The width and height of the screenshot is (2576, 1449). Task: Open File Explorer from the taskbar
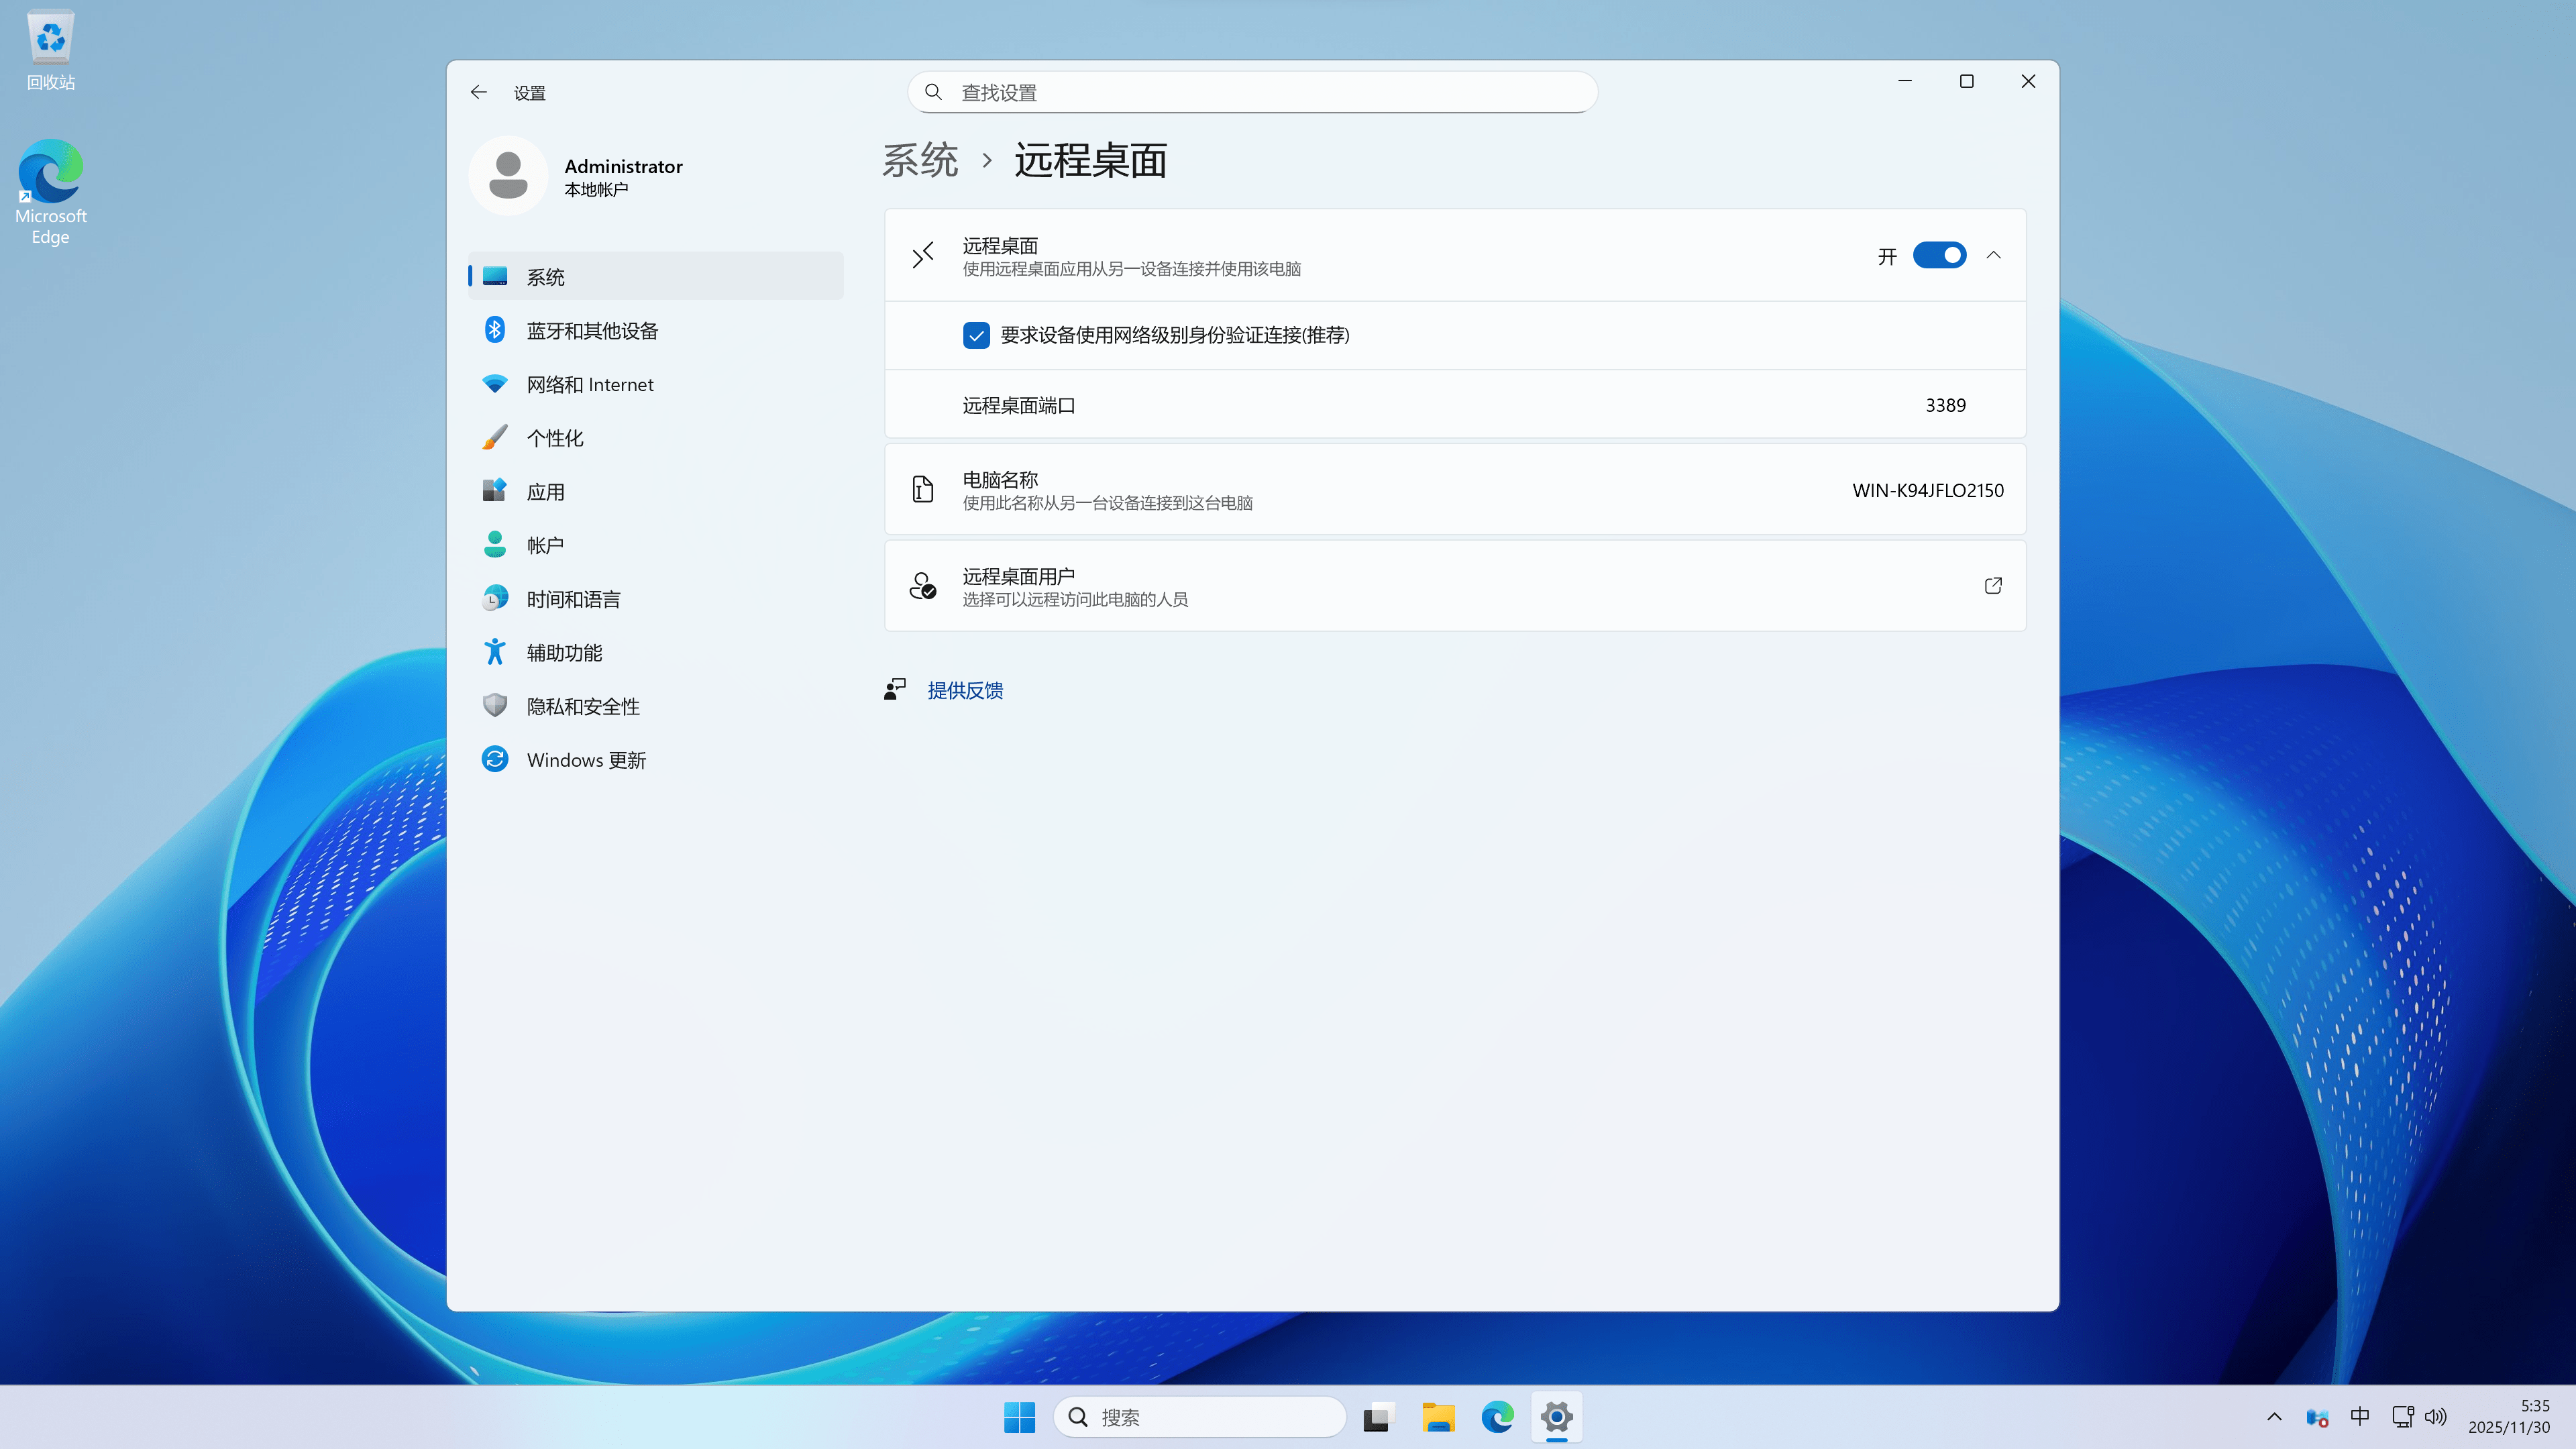[x=1437, y=1417]
